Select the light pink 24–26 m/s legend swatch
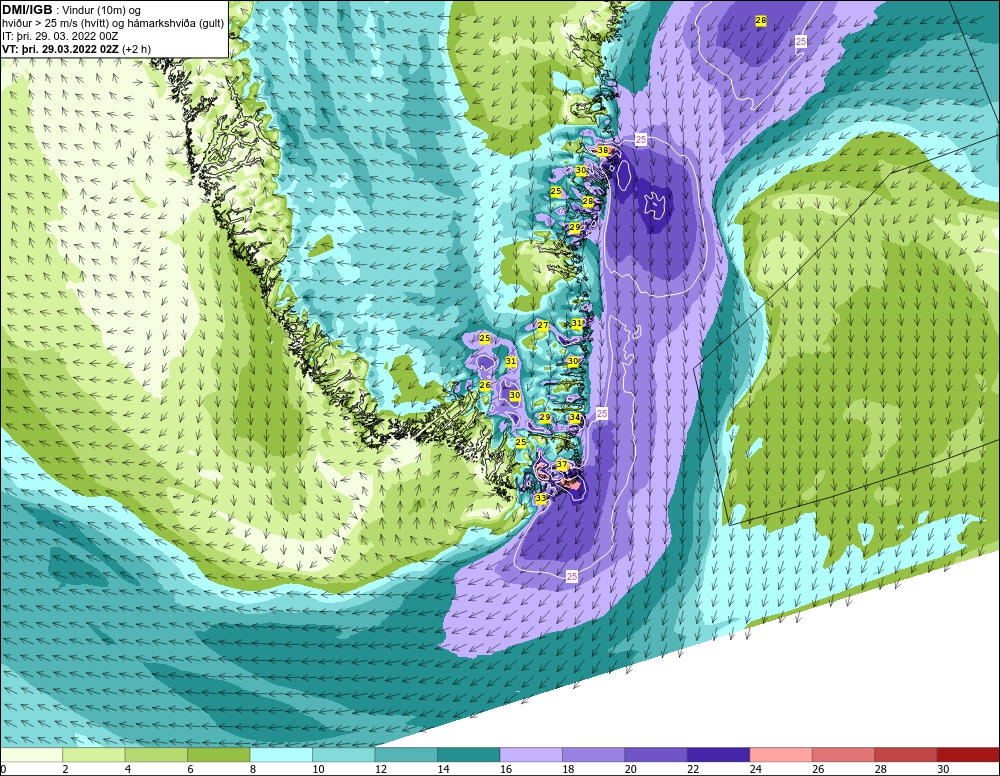Screen dimensions: 1000x776 pos(781,755)
